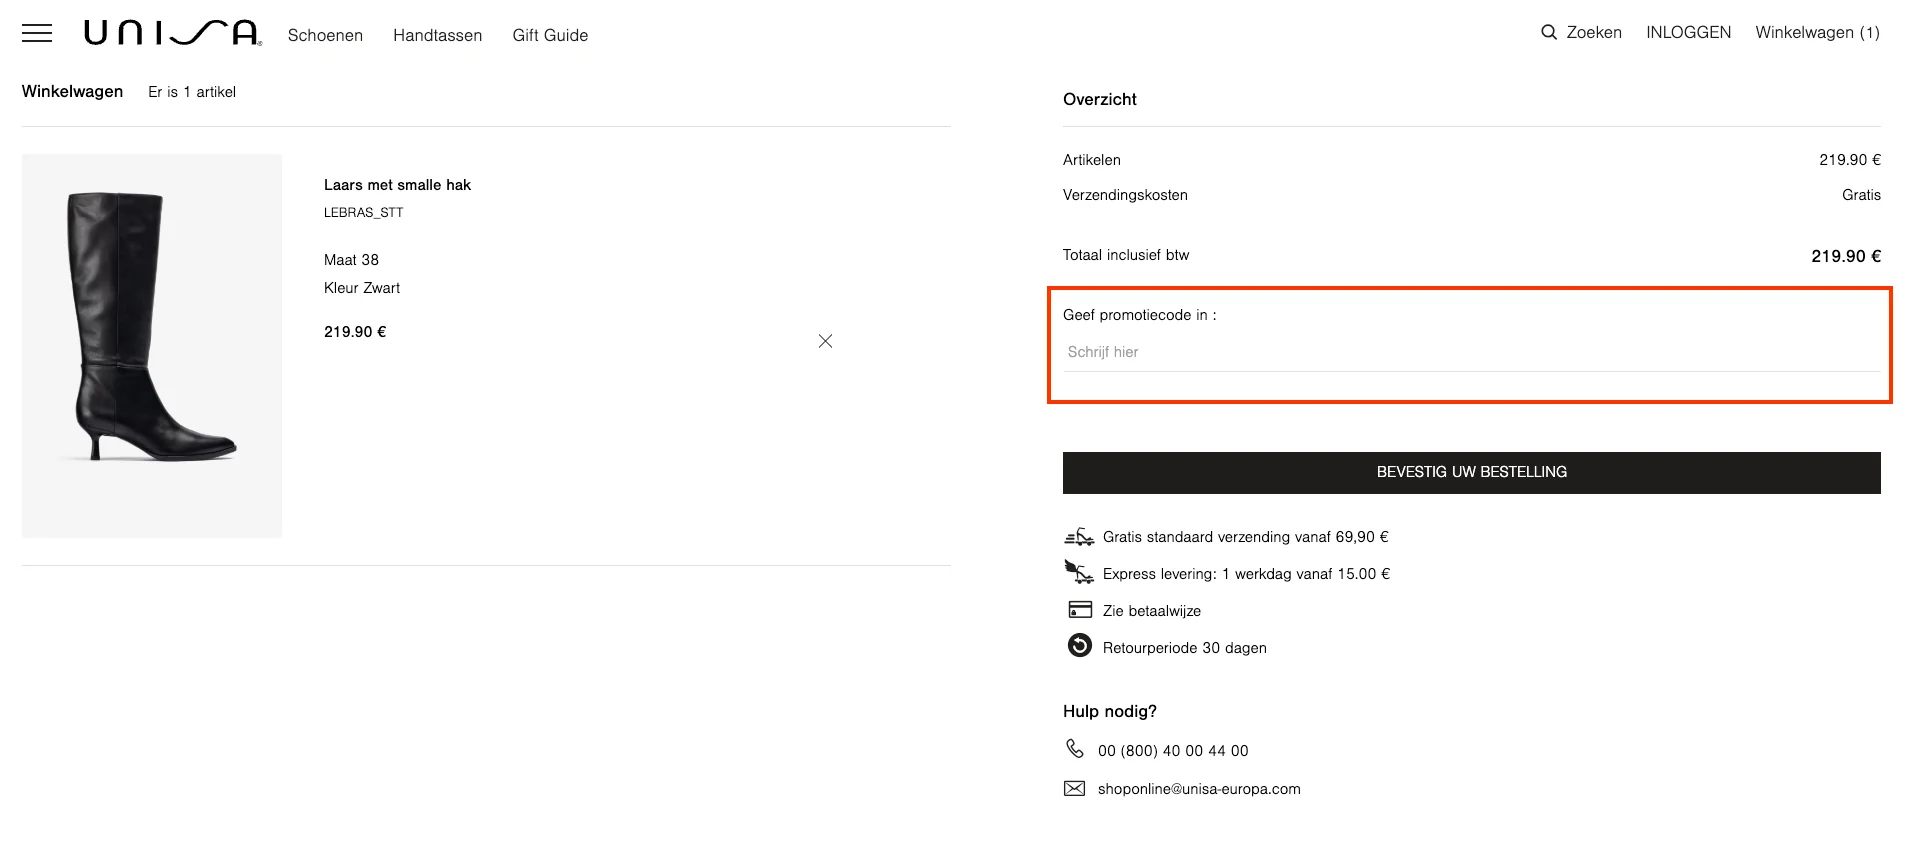This screenshot has width=1907, height=868.
Task: Open the Schoenen menu
Action: pos(325,35)
